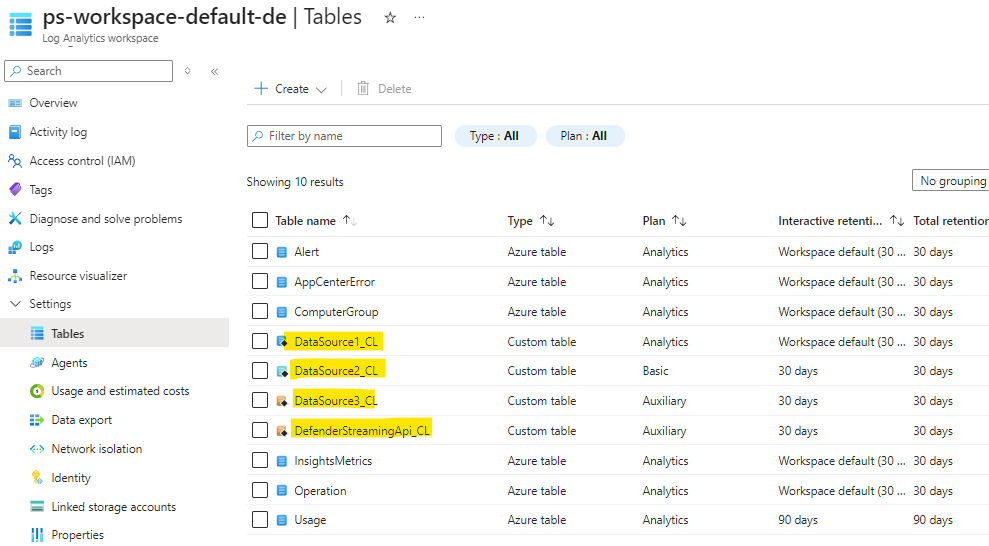Click the Filter by name field

coord(344,136)
